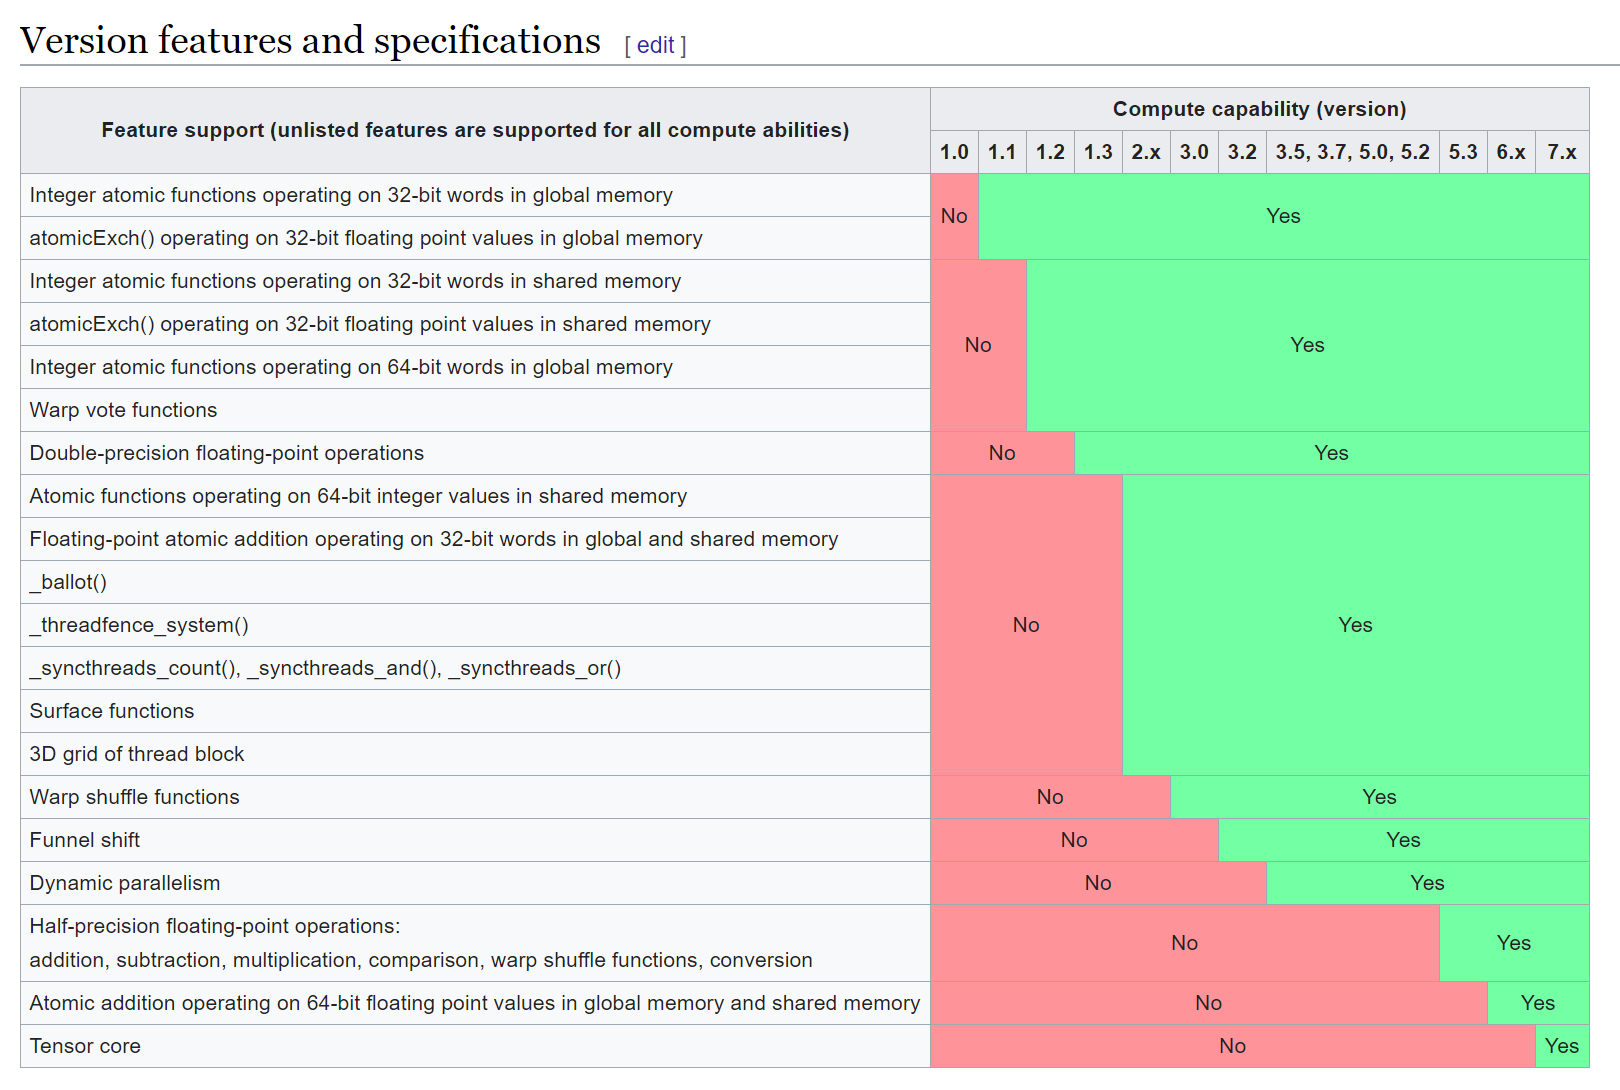Select the 7.x column header

click(x=1562, y=151)
